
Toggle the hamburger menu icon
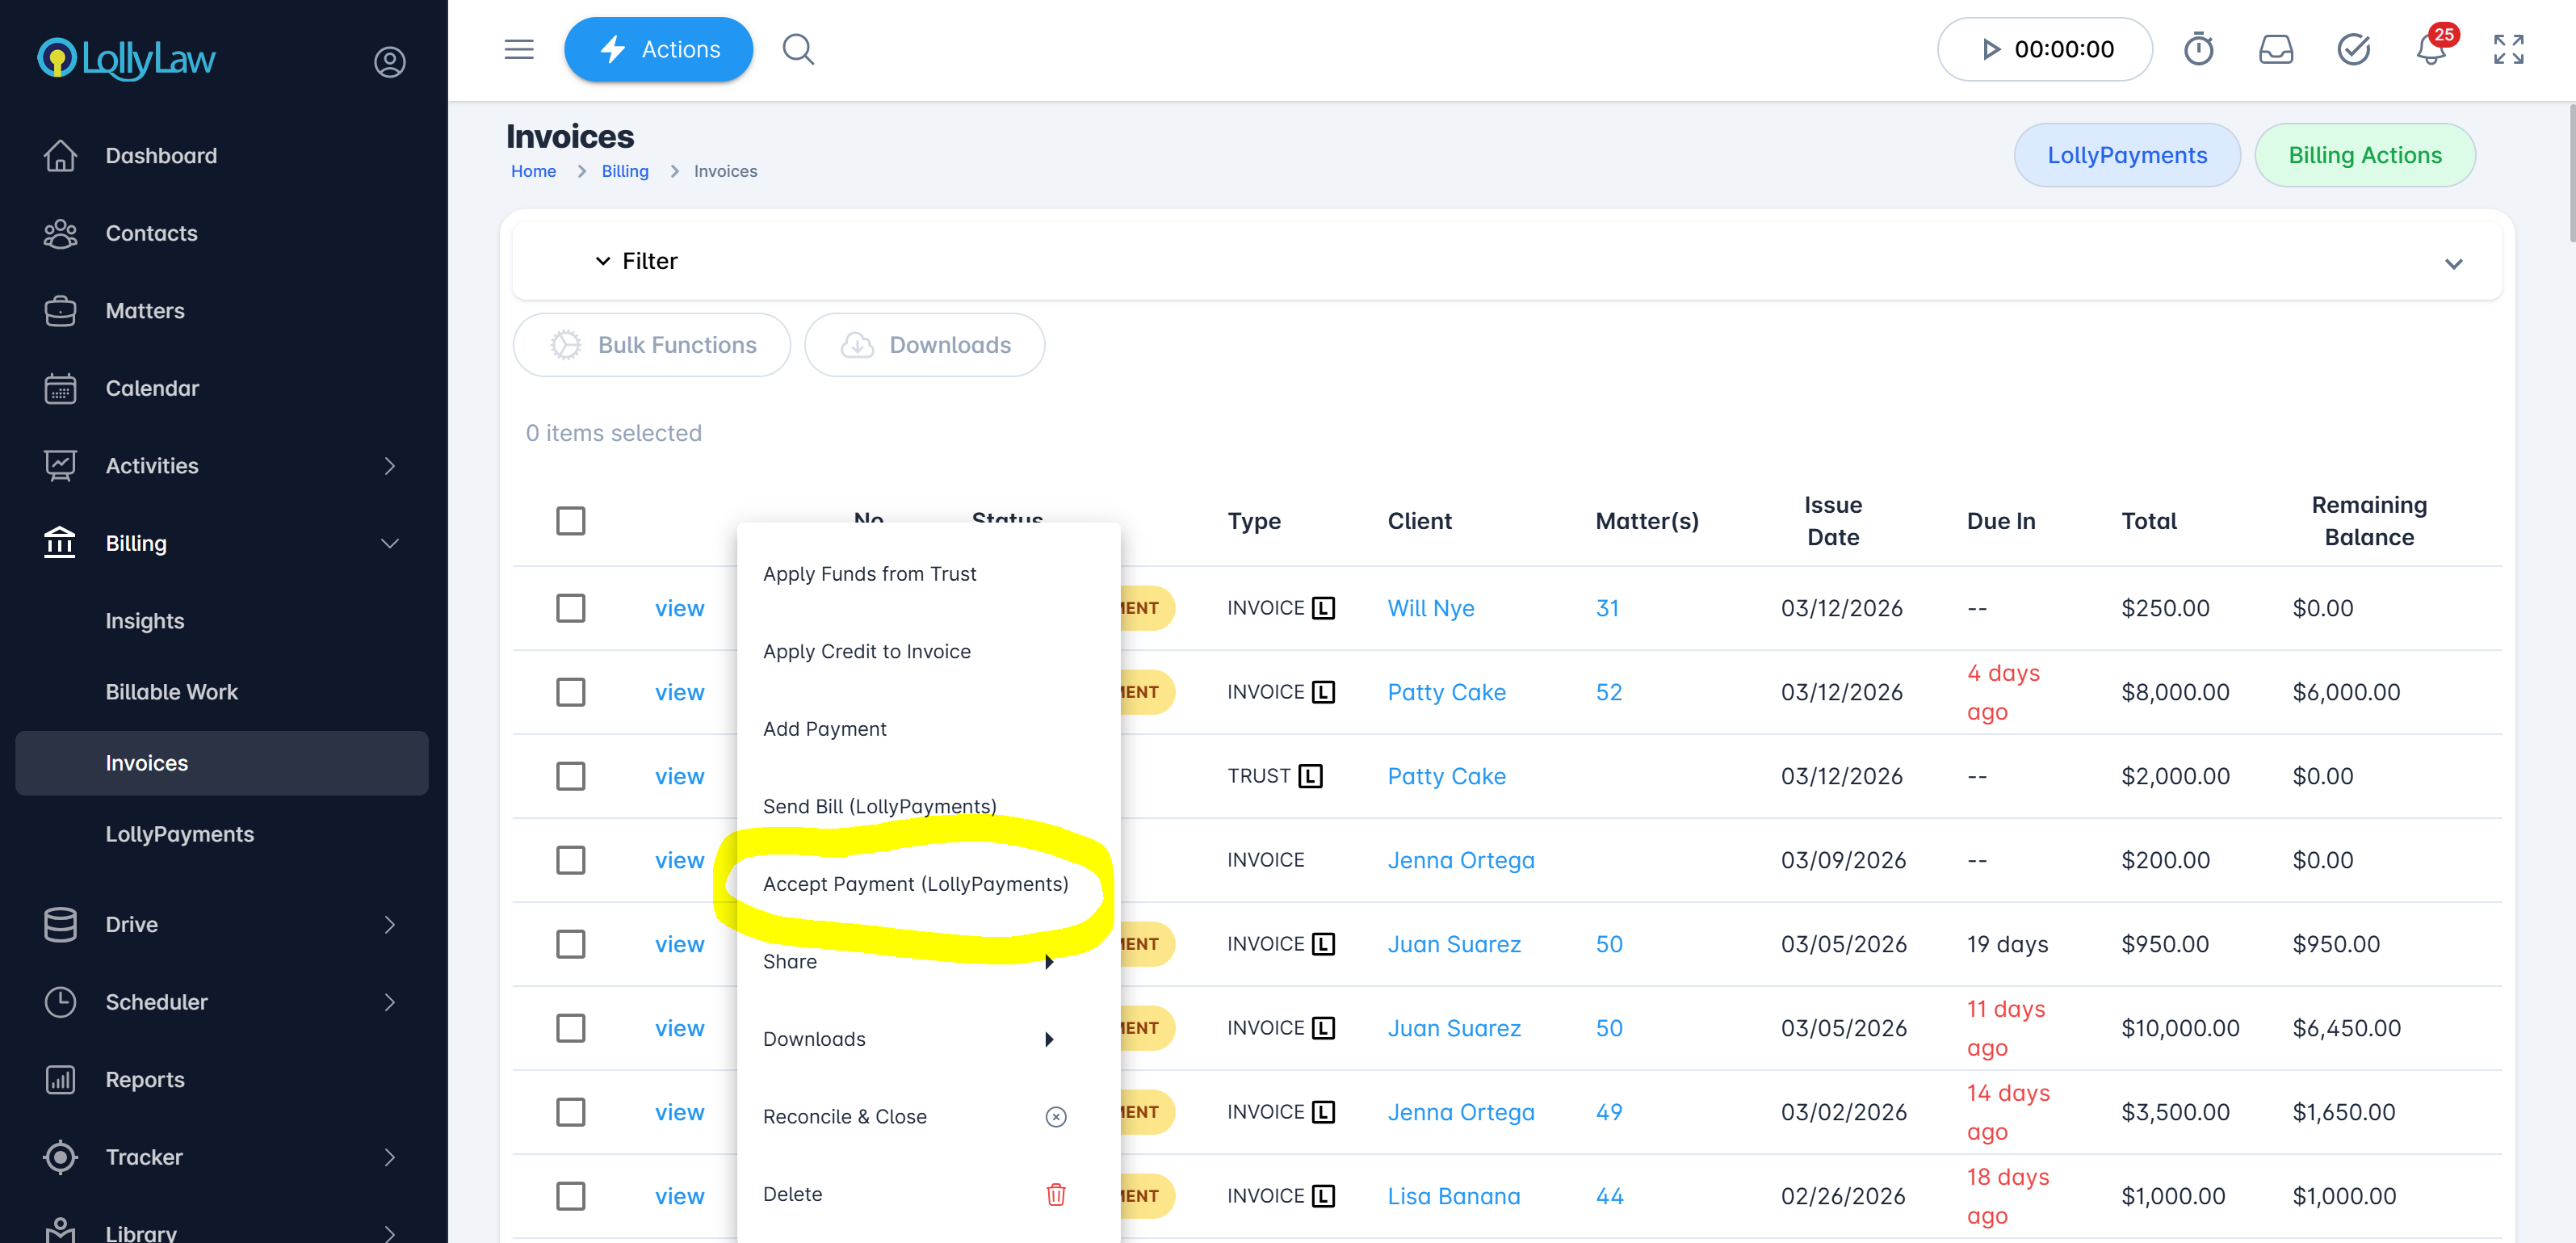[519, 49]
